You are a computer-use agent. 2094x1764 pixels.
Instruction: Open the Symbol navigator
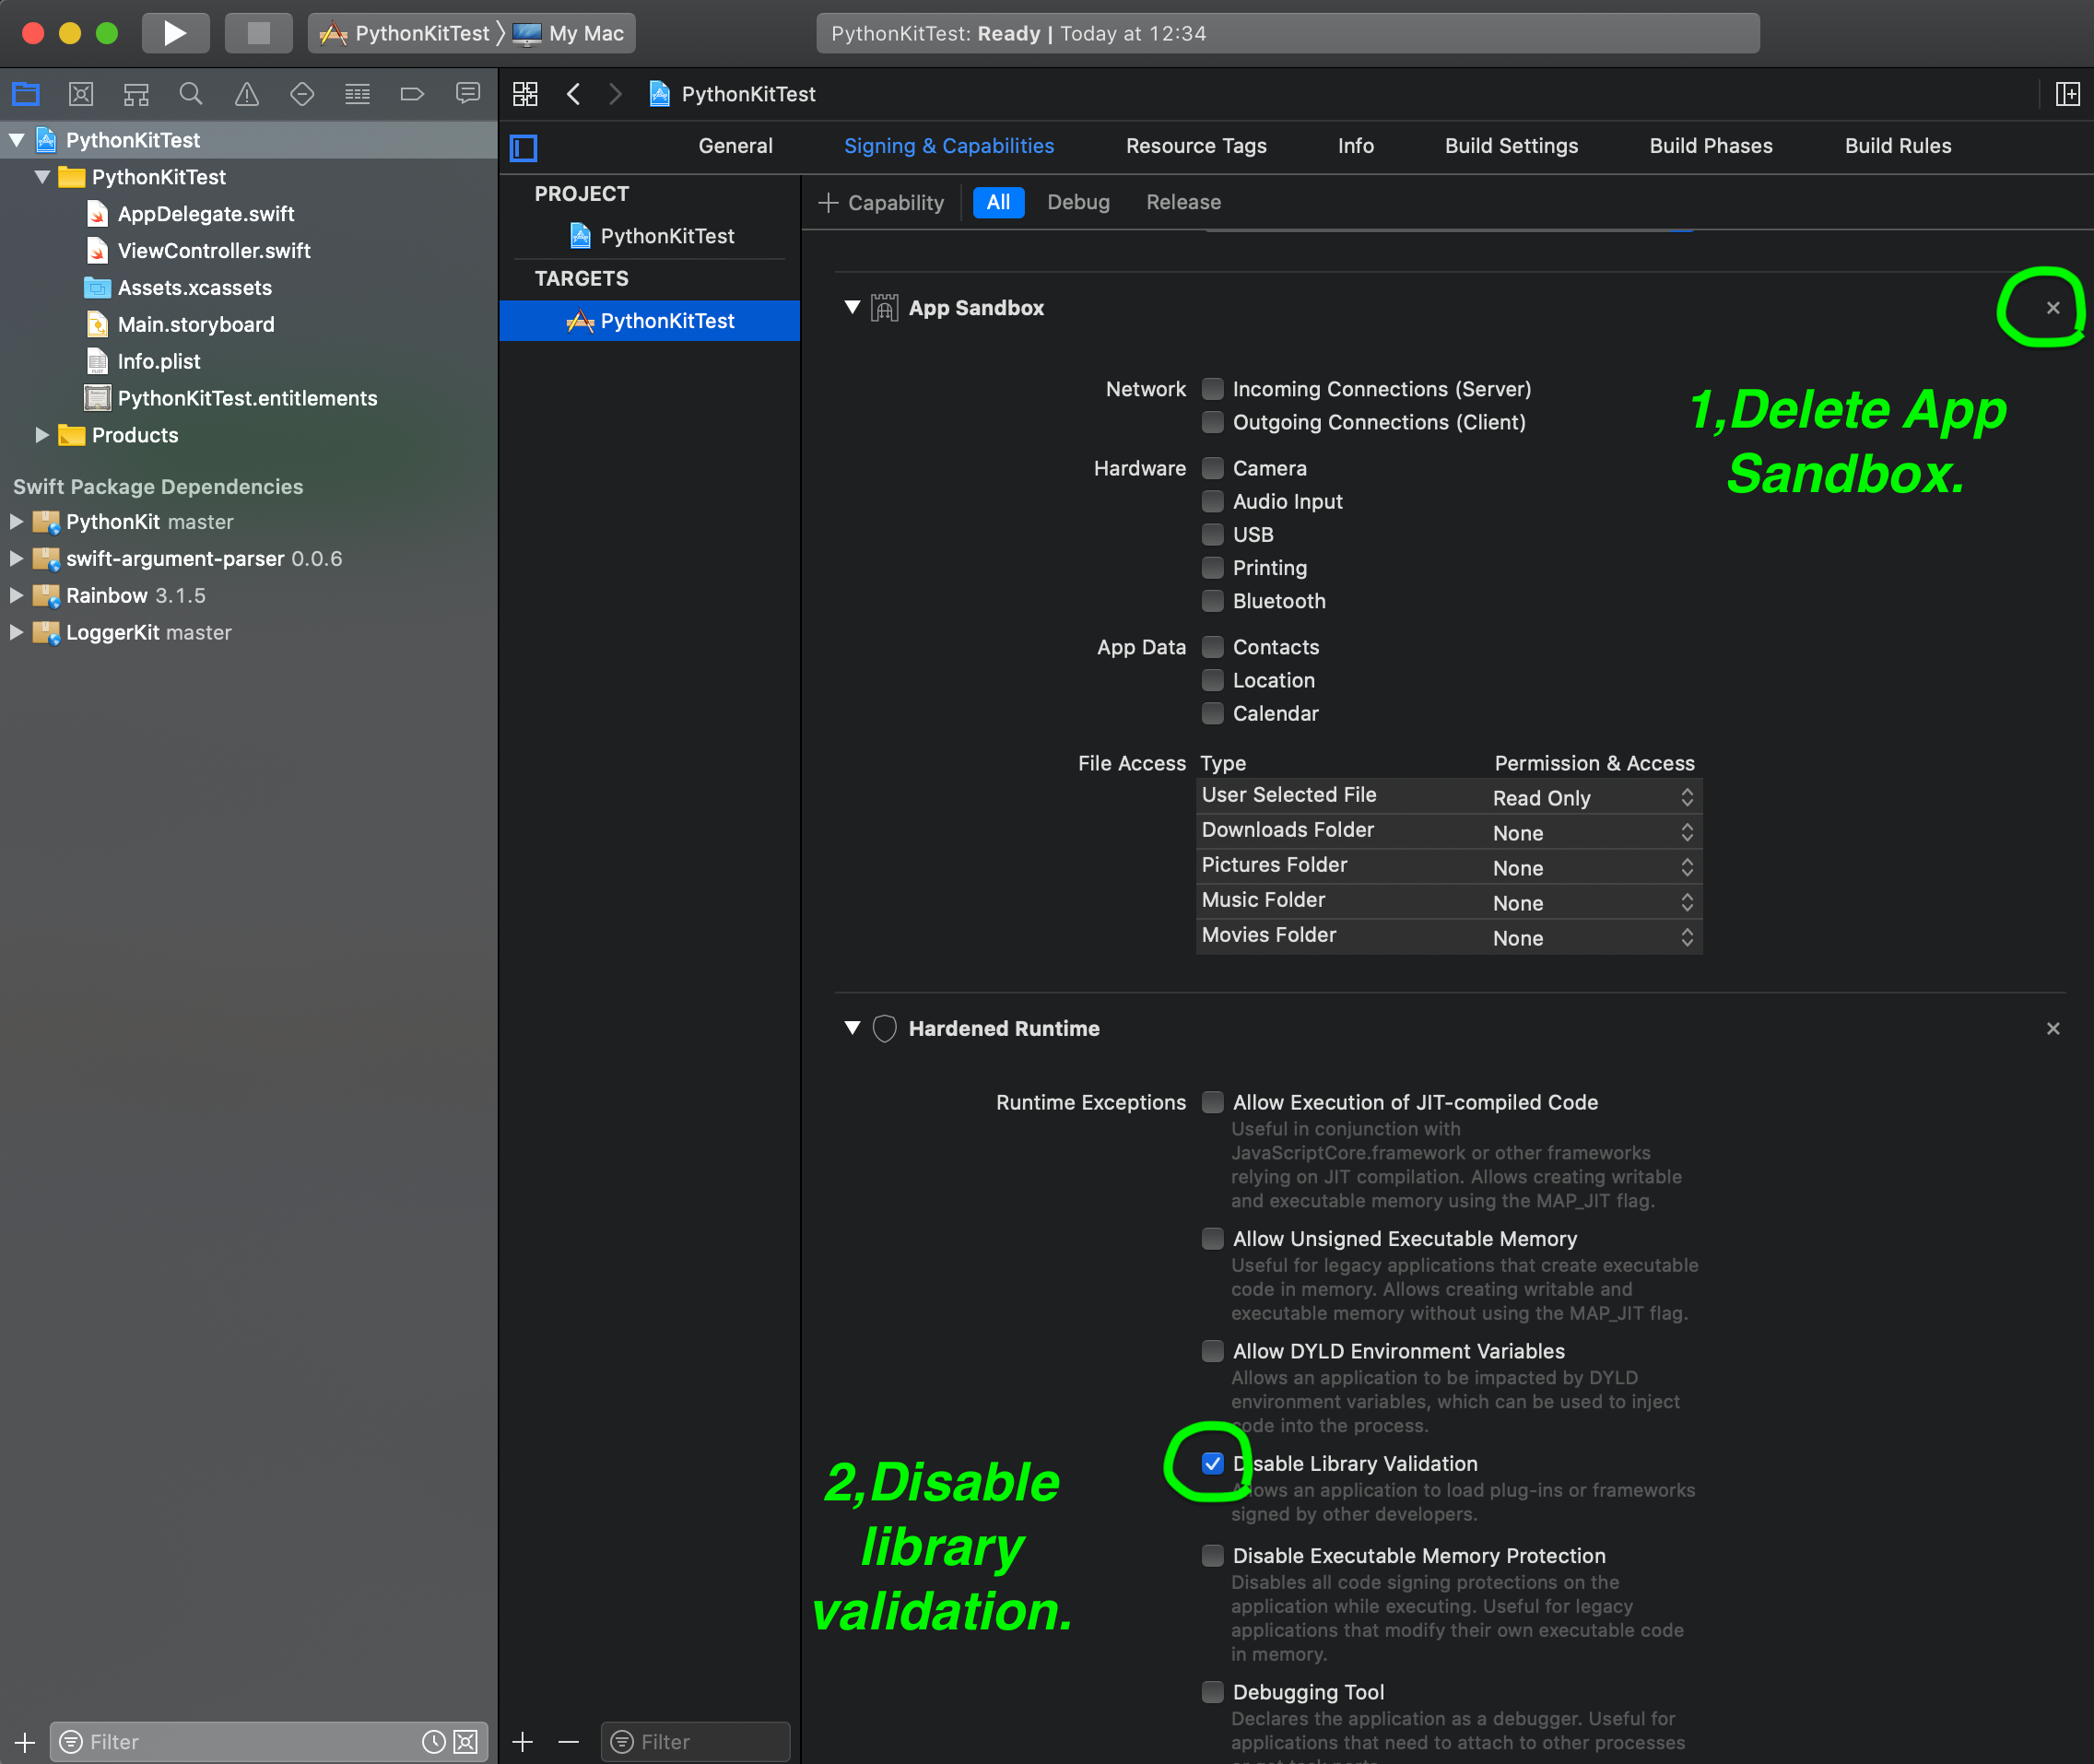(x=136, y=94)
